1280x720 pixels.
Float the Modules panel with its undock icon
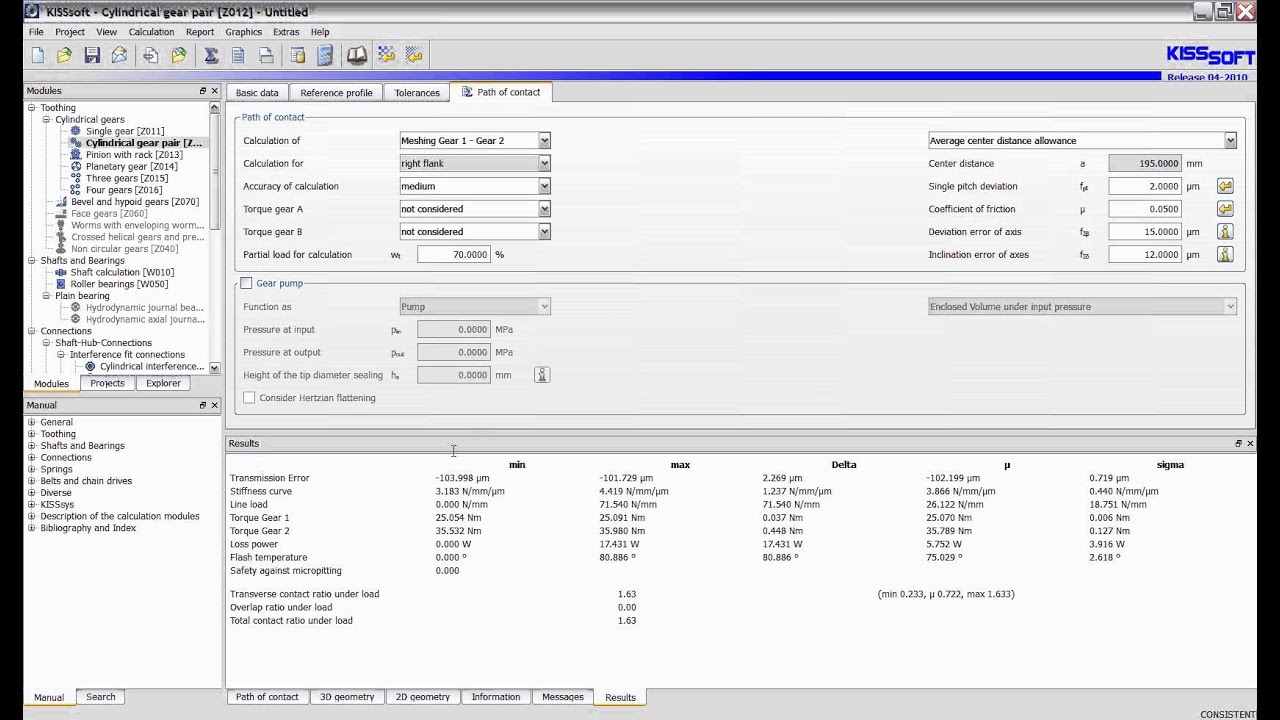[x=203, y=91]
